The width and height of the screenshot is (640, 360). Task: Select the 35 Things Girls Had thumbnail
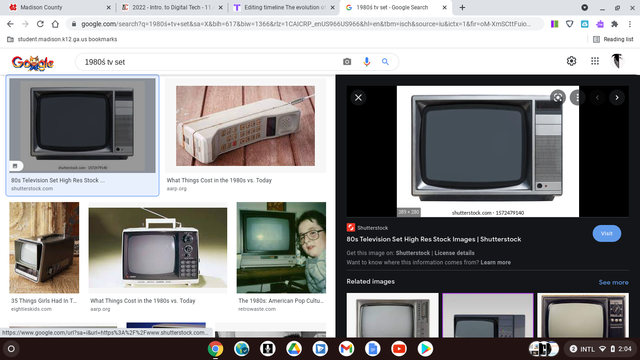(44, 248)
